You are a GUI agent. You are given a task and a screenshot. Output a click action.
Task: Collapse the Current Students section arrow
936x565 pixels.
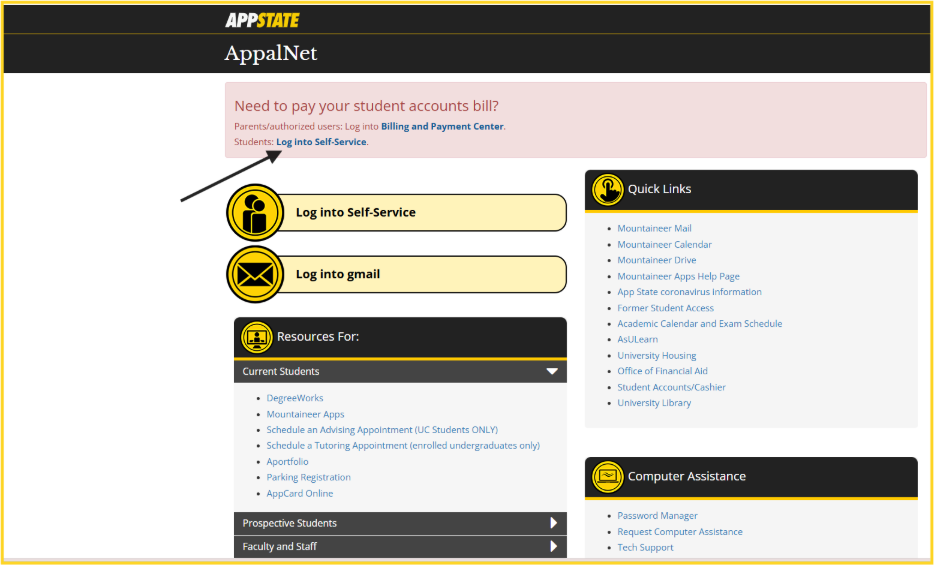pos(552,371)
